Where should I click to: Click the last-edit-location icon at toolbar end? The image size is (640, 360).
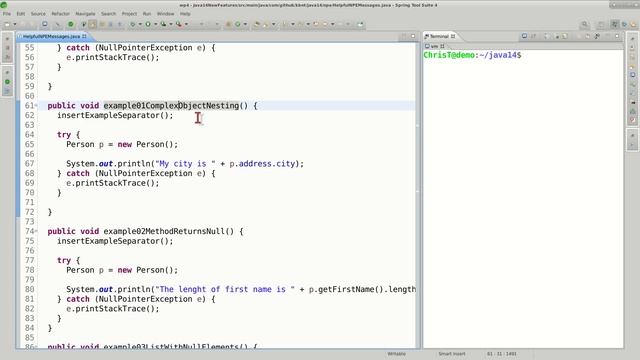point(360,24)
